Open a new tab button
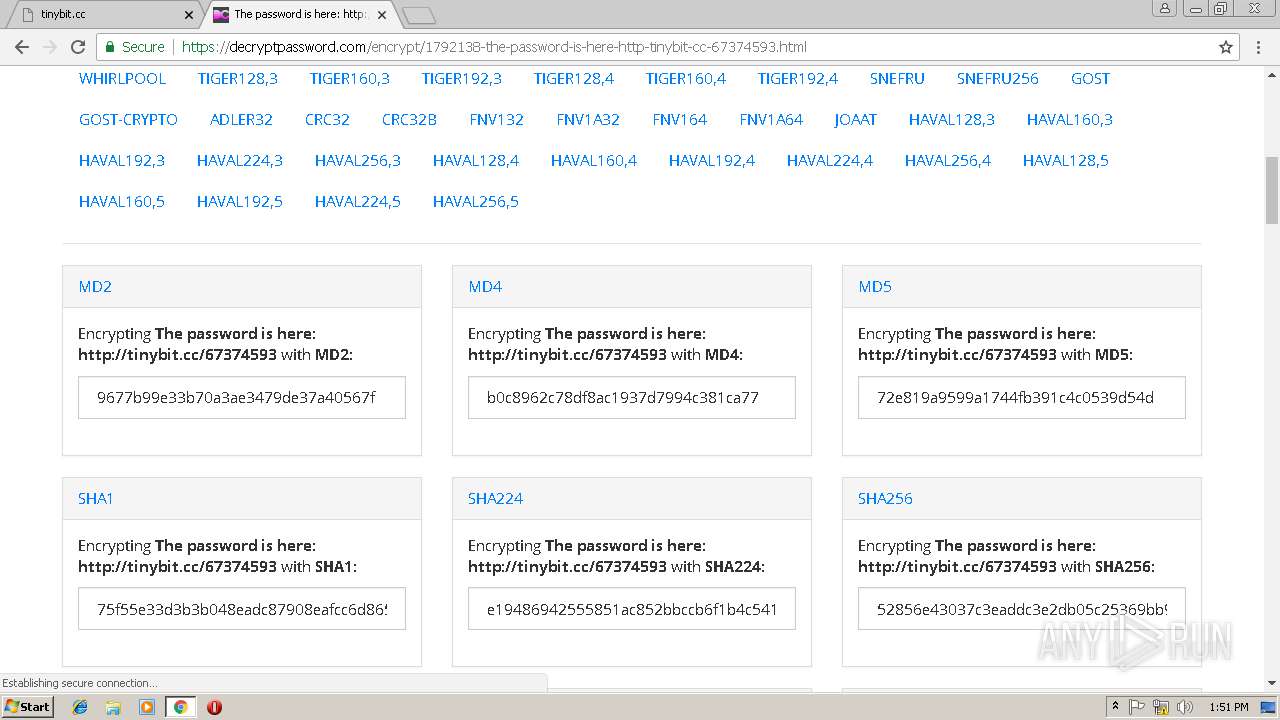The width and height of the screenshot is (1280, 720). 418,15
